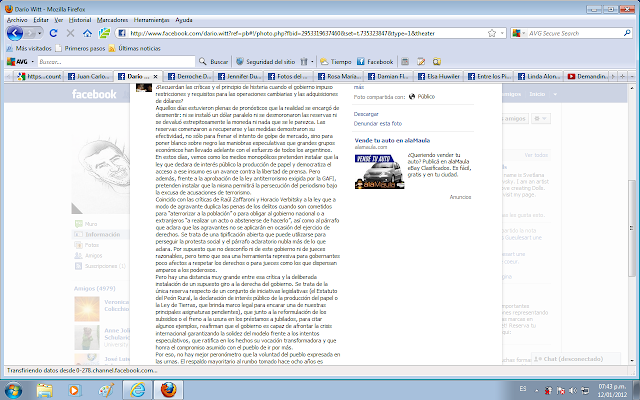The image size is (640, 400).
Task: Click the volume speaker tray icon
Action: pos(572,391)
